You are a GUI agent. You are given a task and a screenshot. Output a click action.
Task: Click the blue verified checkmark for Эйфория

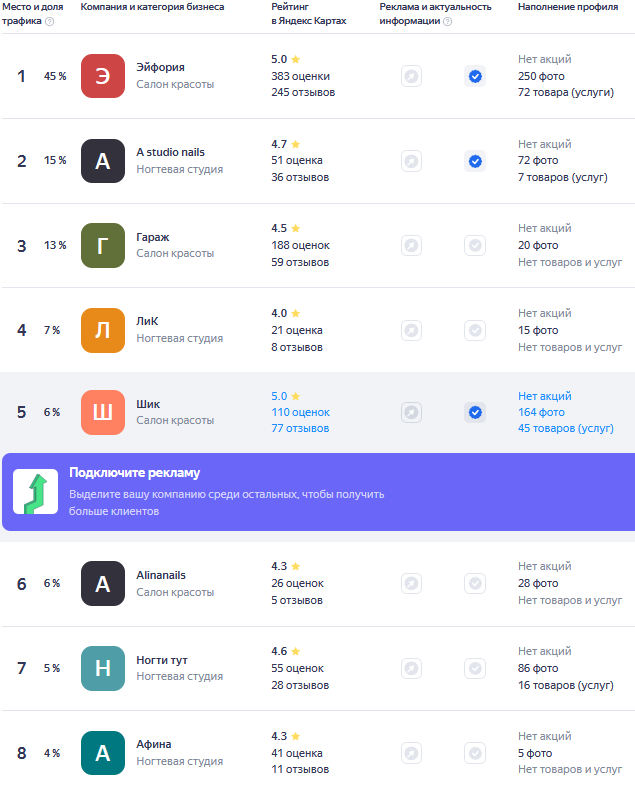[x=475, y=76]
